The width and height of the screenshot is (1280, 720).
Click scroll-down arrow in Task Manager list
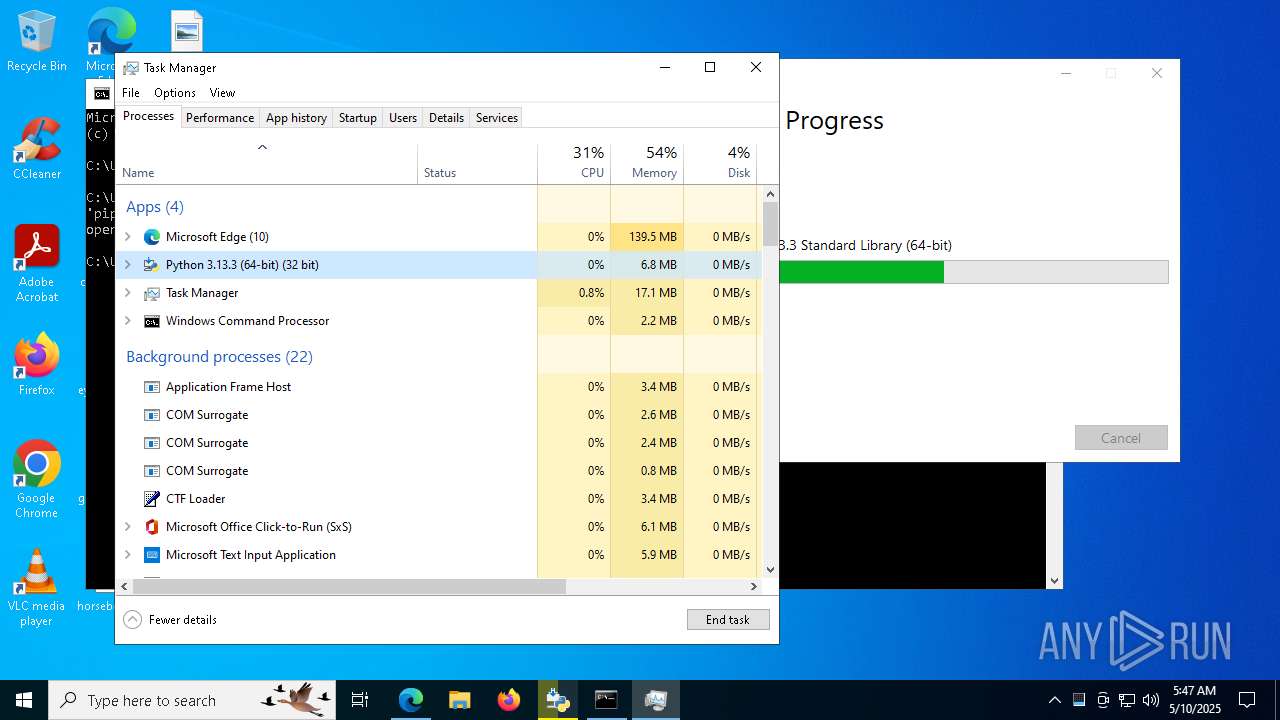click(770, 570)
